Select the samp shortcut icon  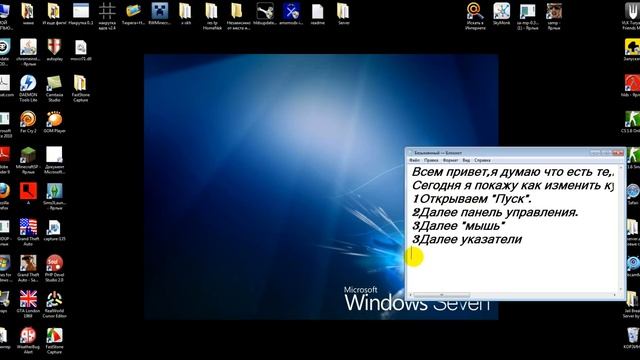point(553,16)
